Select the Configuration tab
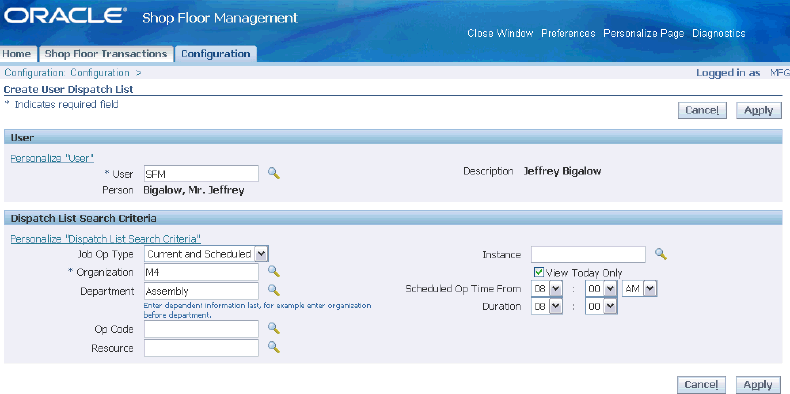This screenshot has height=394, width=790. coord(216,54)
